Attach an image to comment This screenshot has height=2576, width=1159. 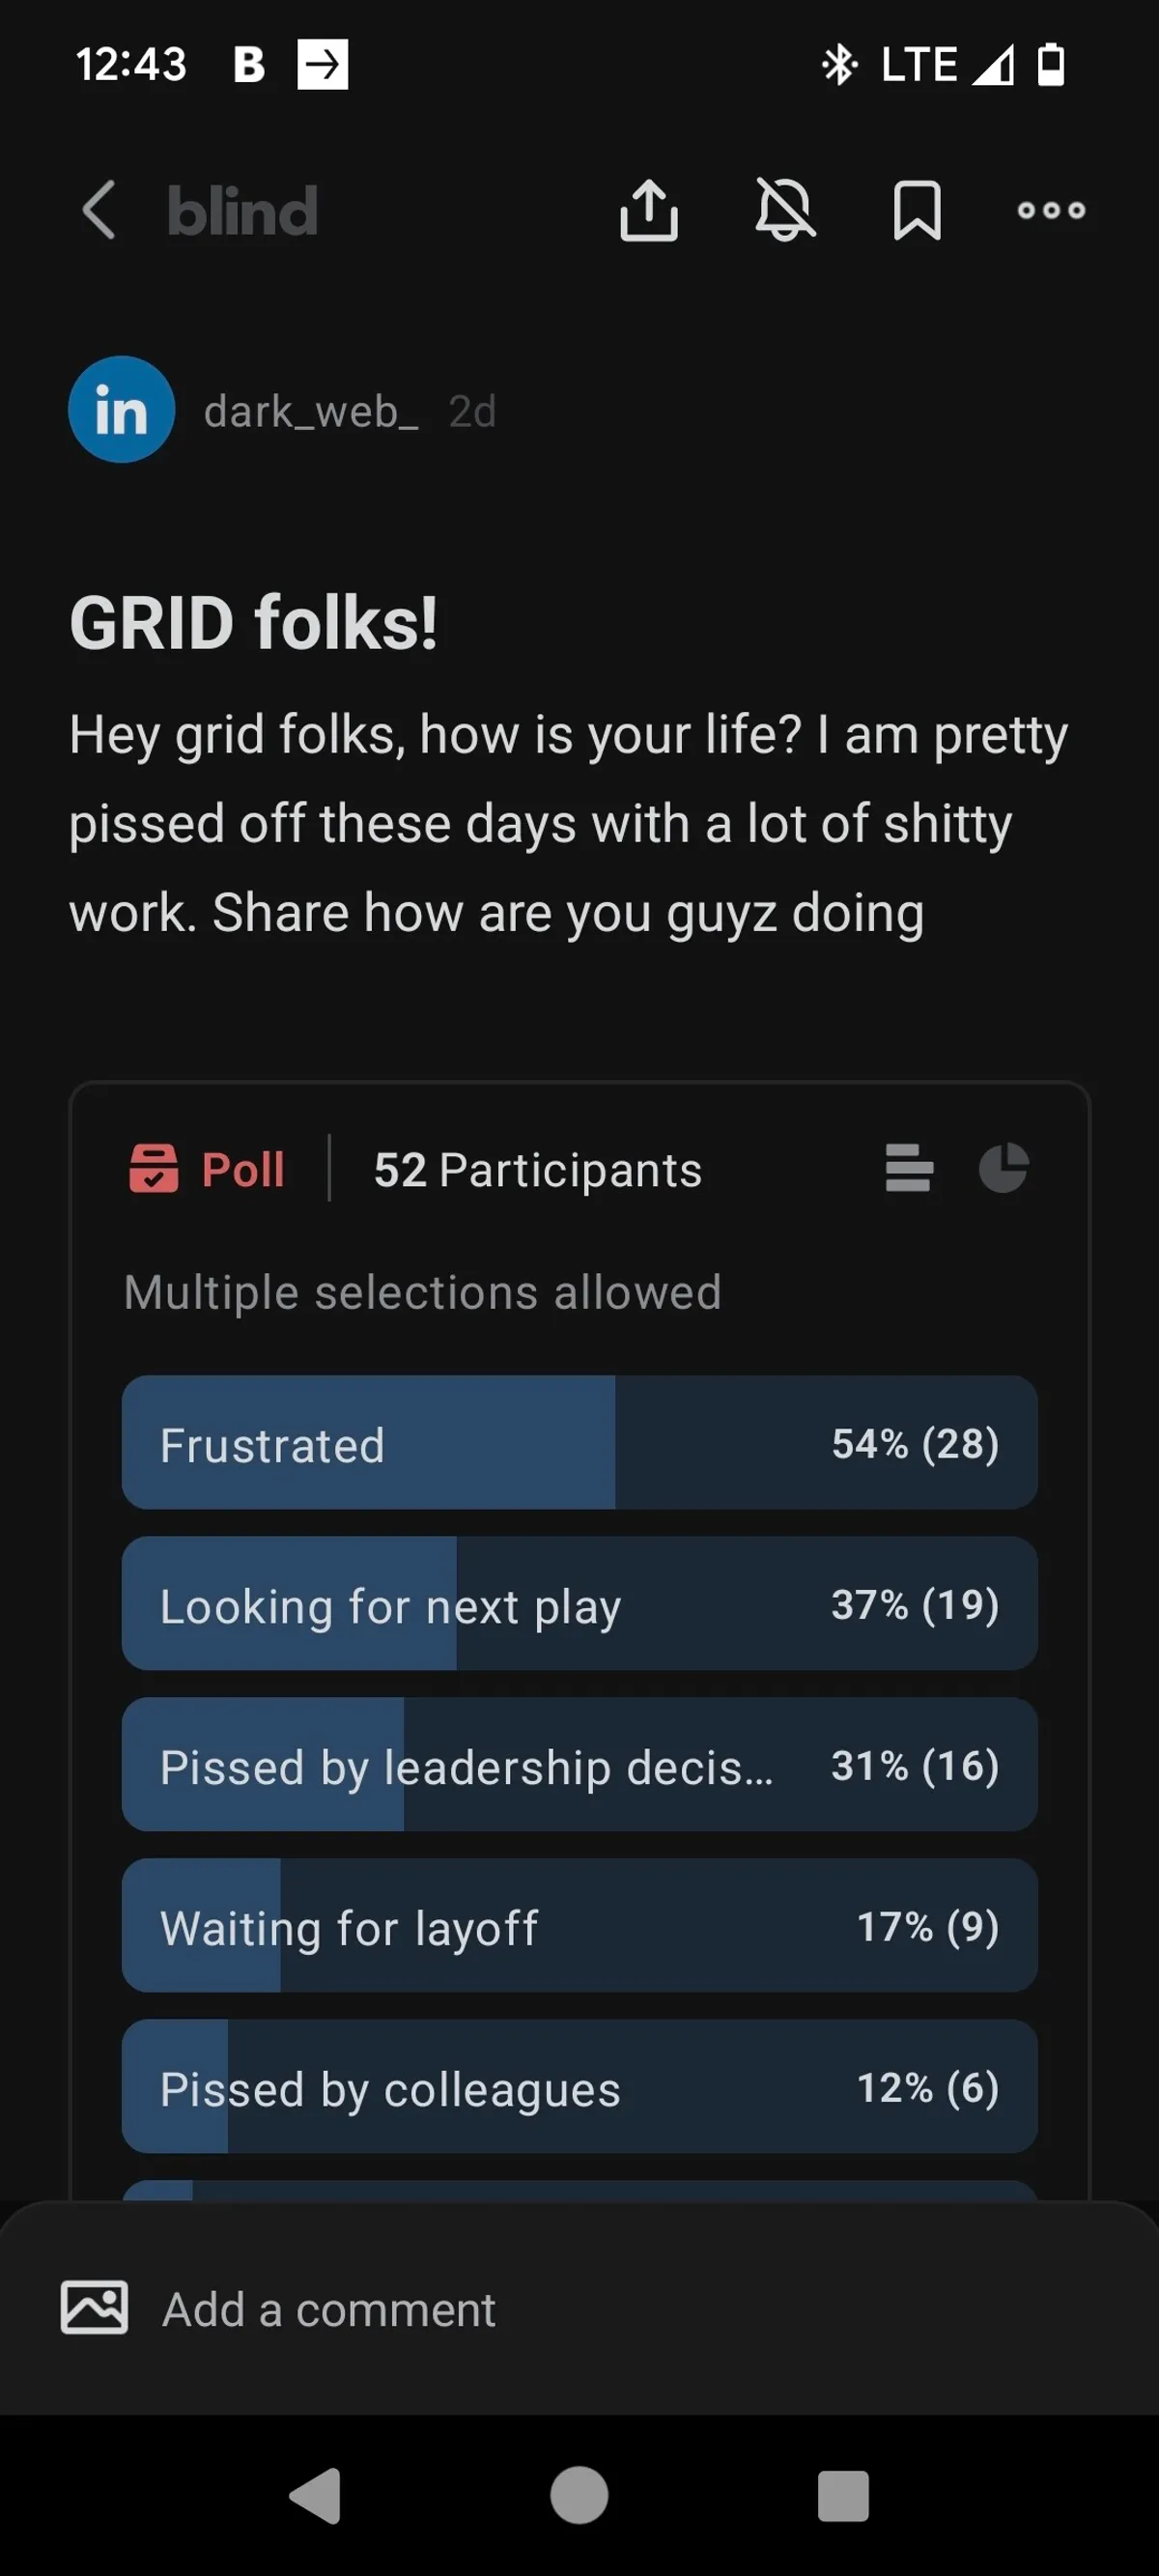[x=94, y=2308]
